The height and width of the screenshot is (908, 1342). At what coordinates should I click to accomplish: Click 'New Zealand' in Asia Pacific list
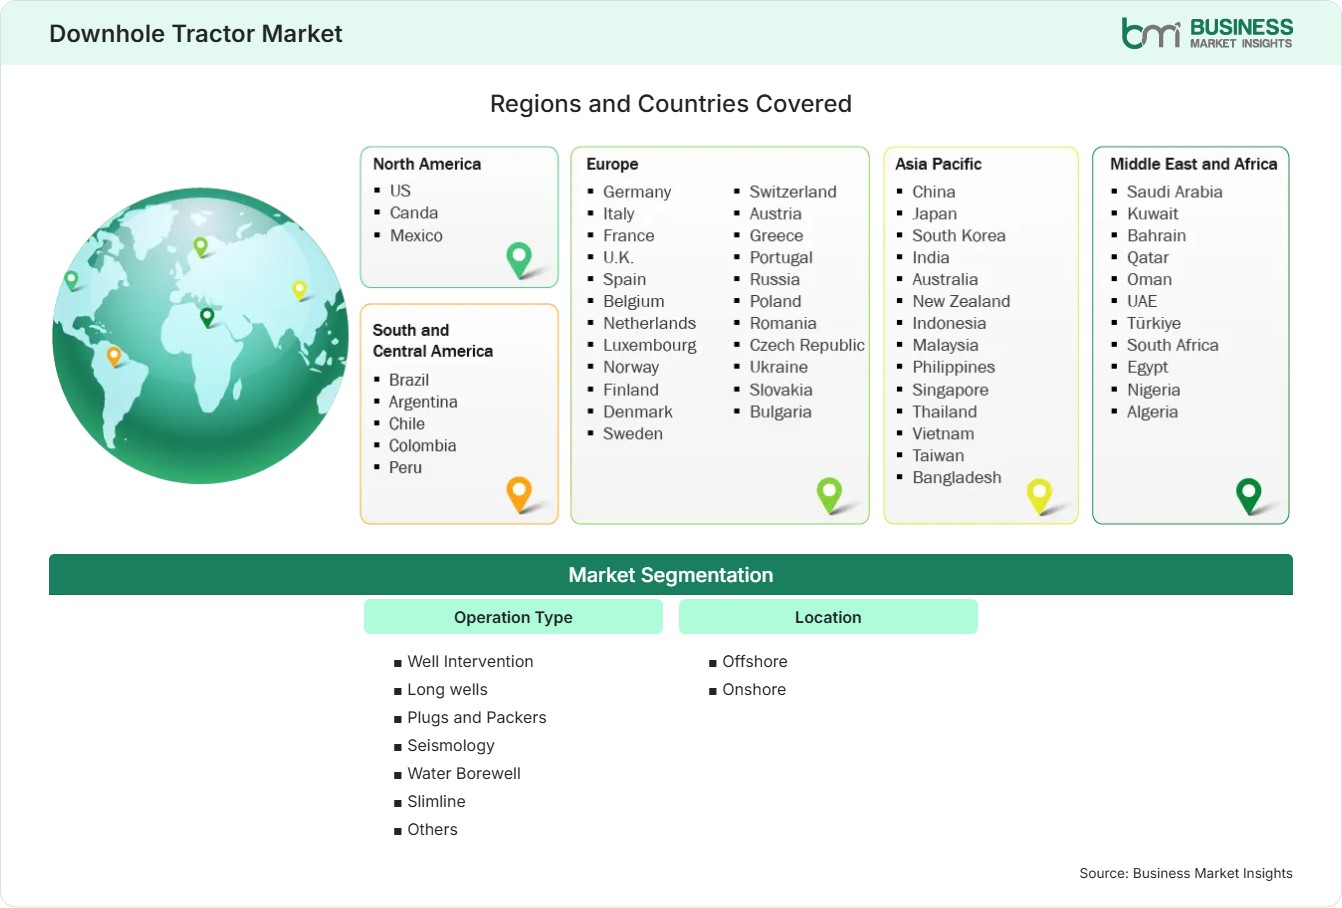point(961,302)
